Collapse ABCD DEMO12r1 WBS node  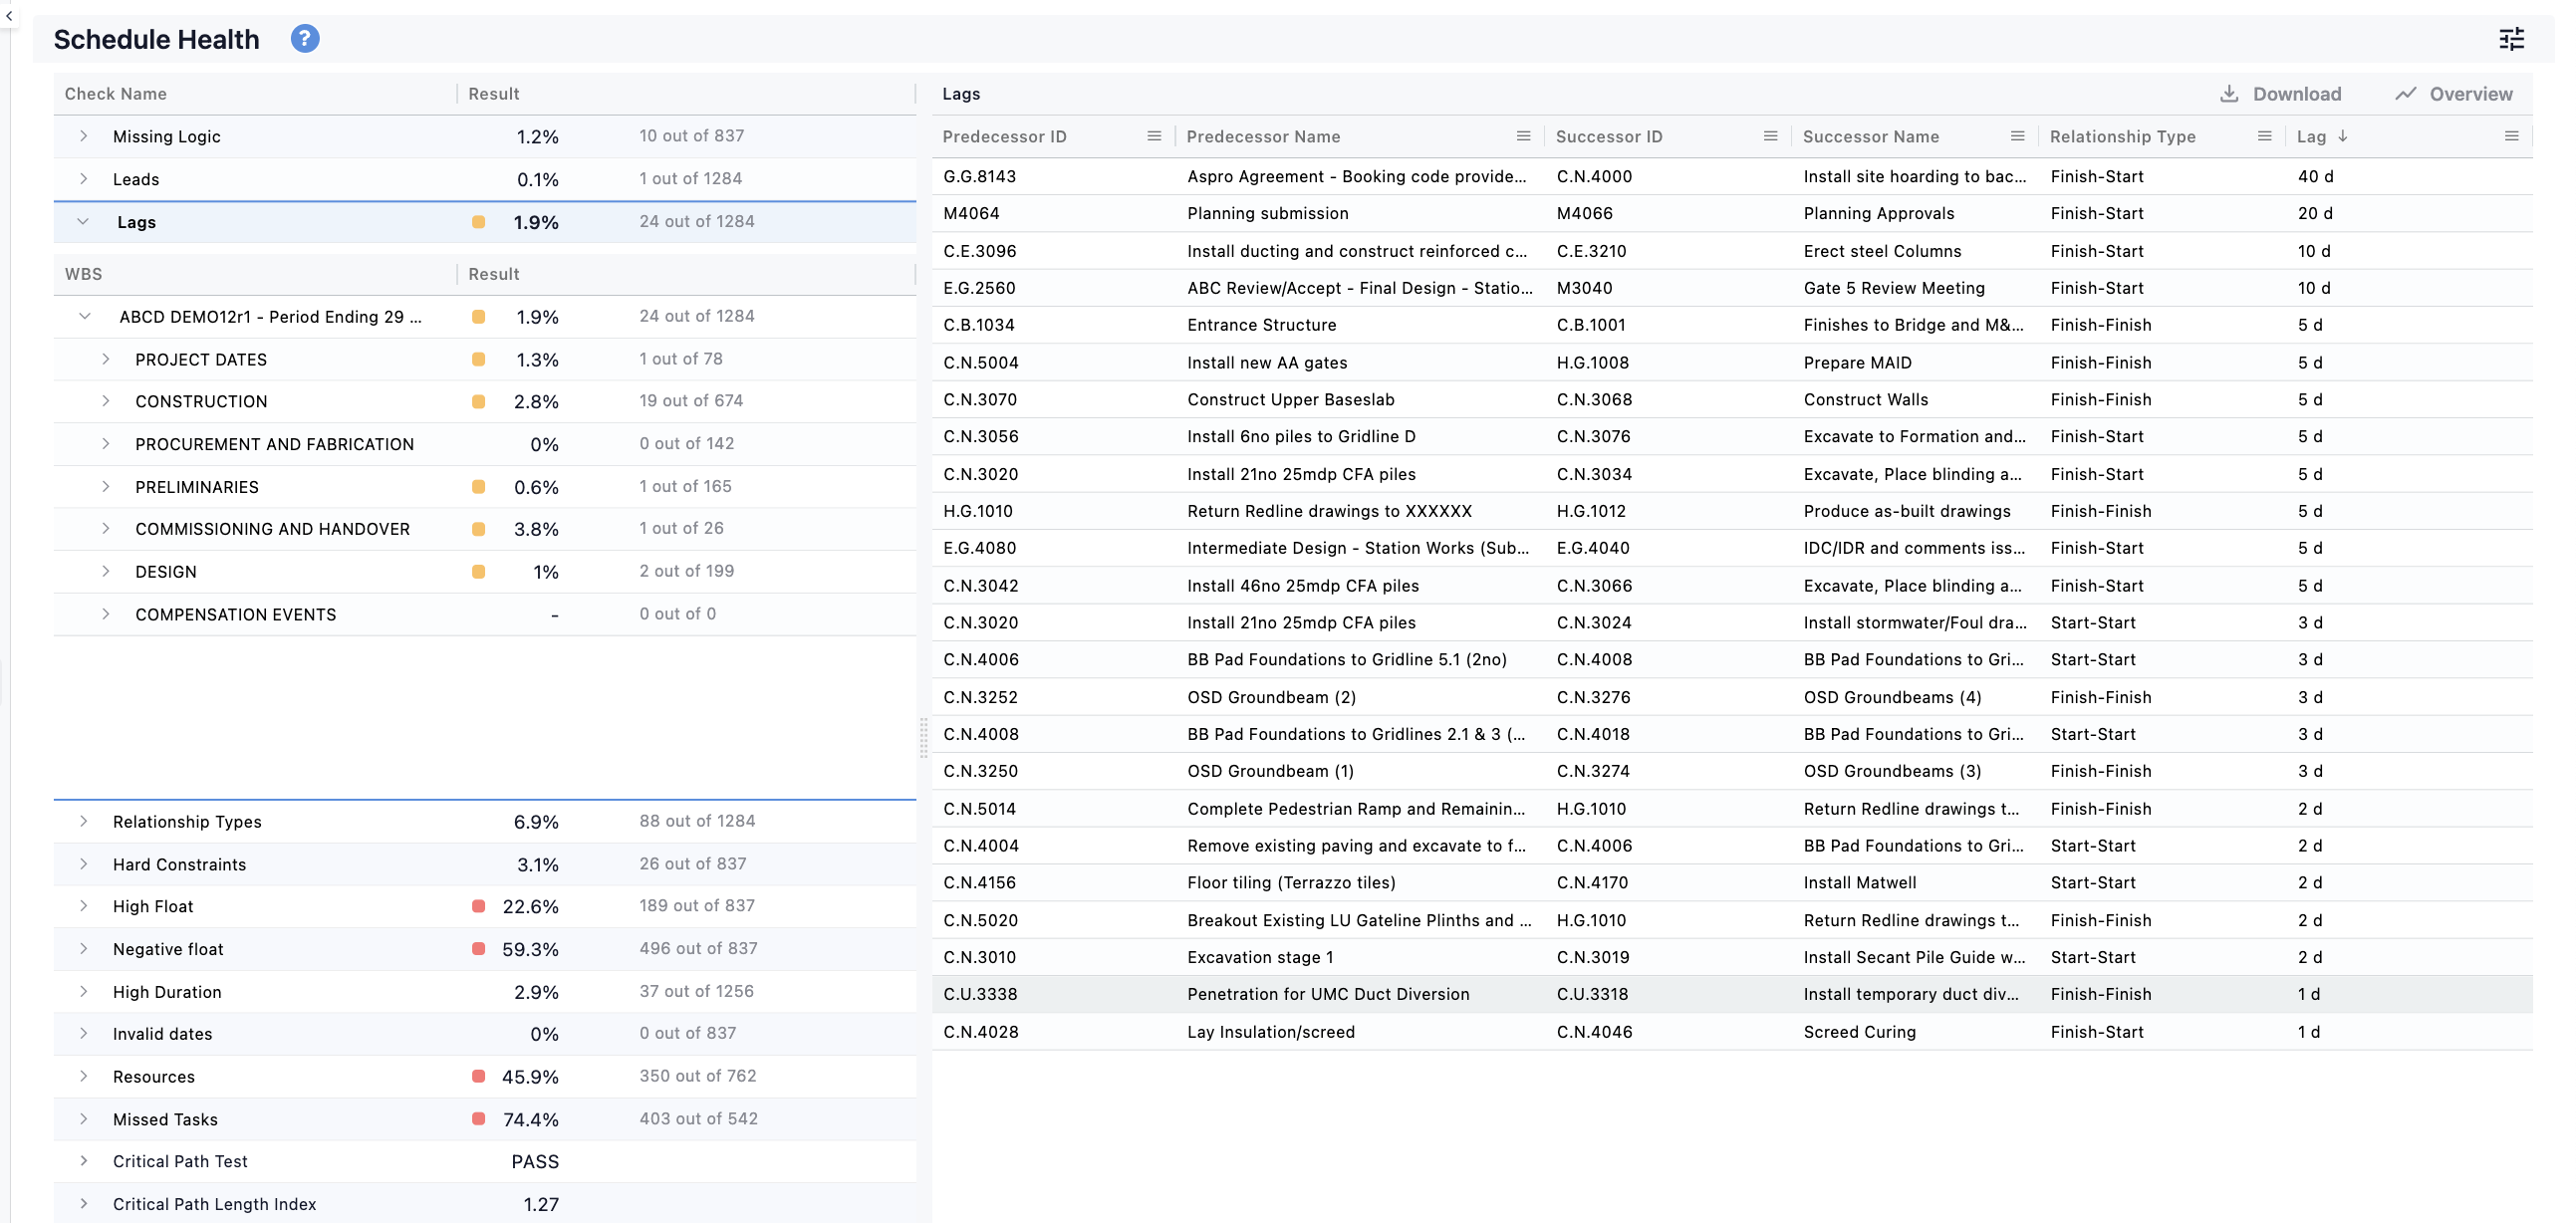(x=84, y=317)
